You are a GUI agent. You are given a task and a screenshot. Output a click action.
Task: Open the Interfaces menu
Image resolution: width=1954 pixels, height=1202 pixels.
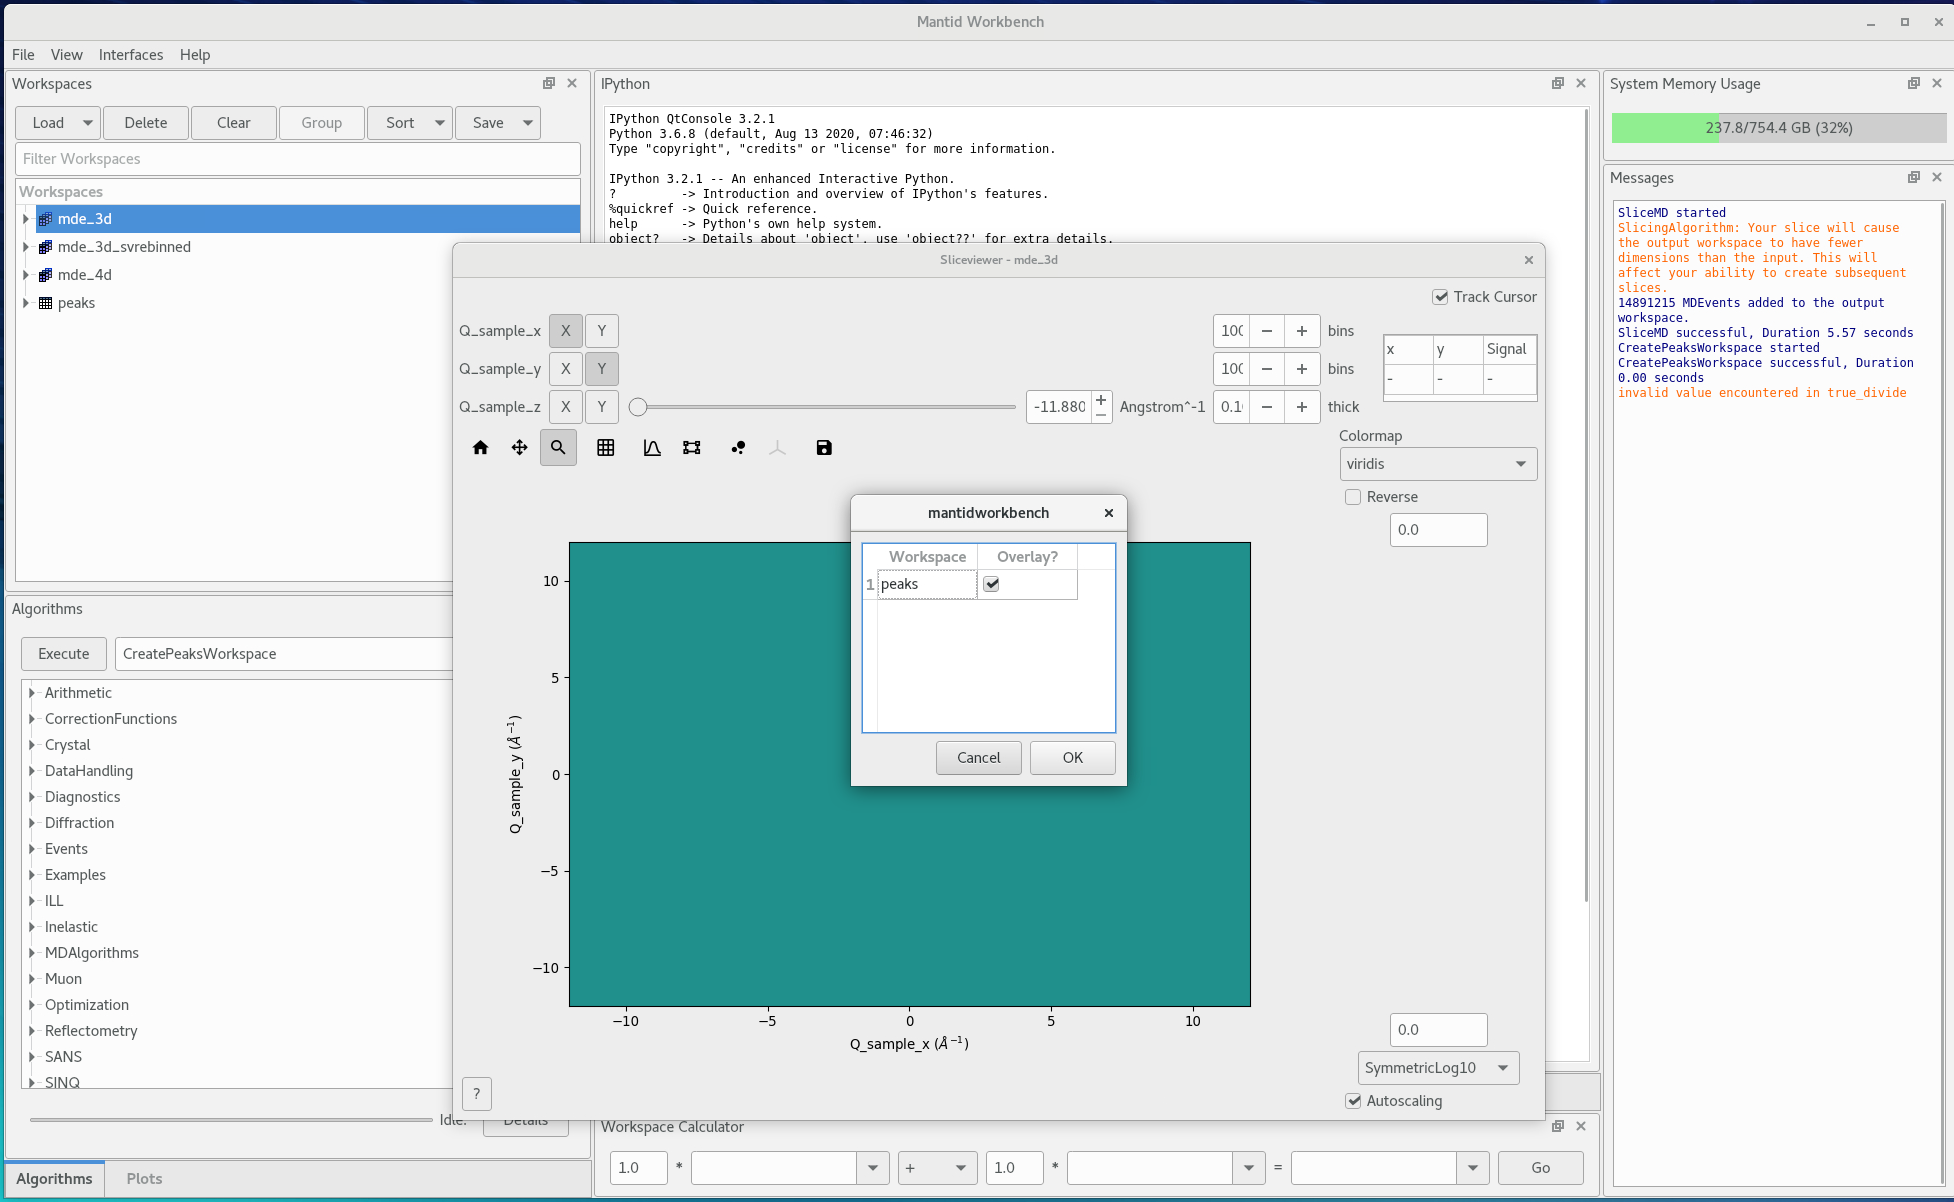(x=130, y=55)
